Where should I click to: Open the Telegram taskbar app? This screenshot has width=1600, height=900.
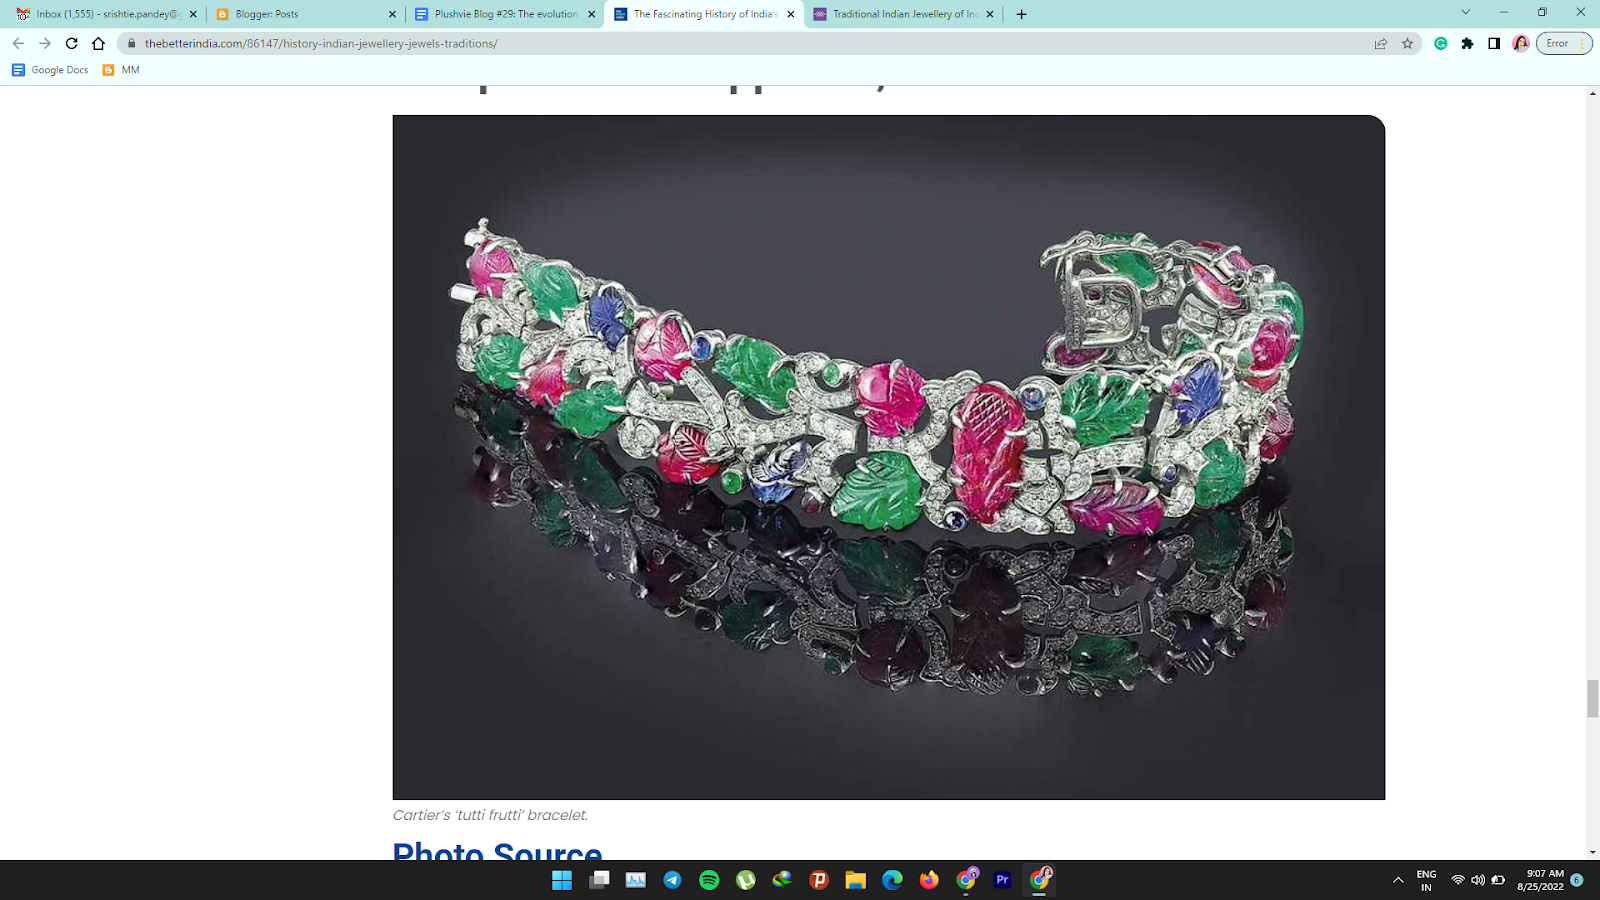672,880
